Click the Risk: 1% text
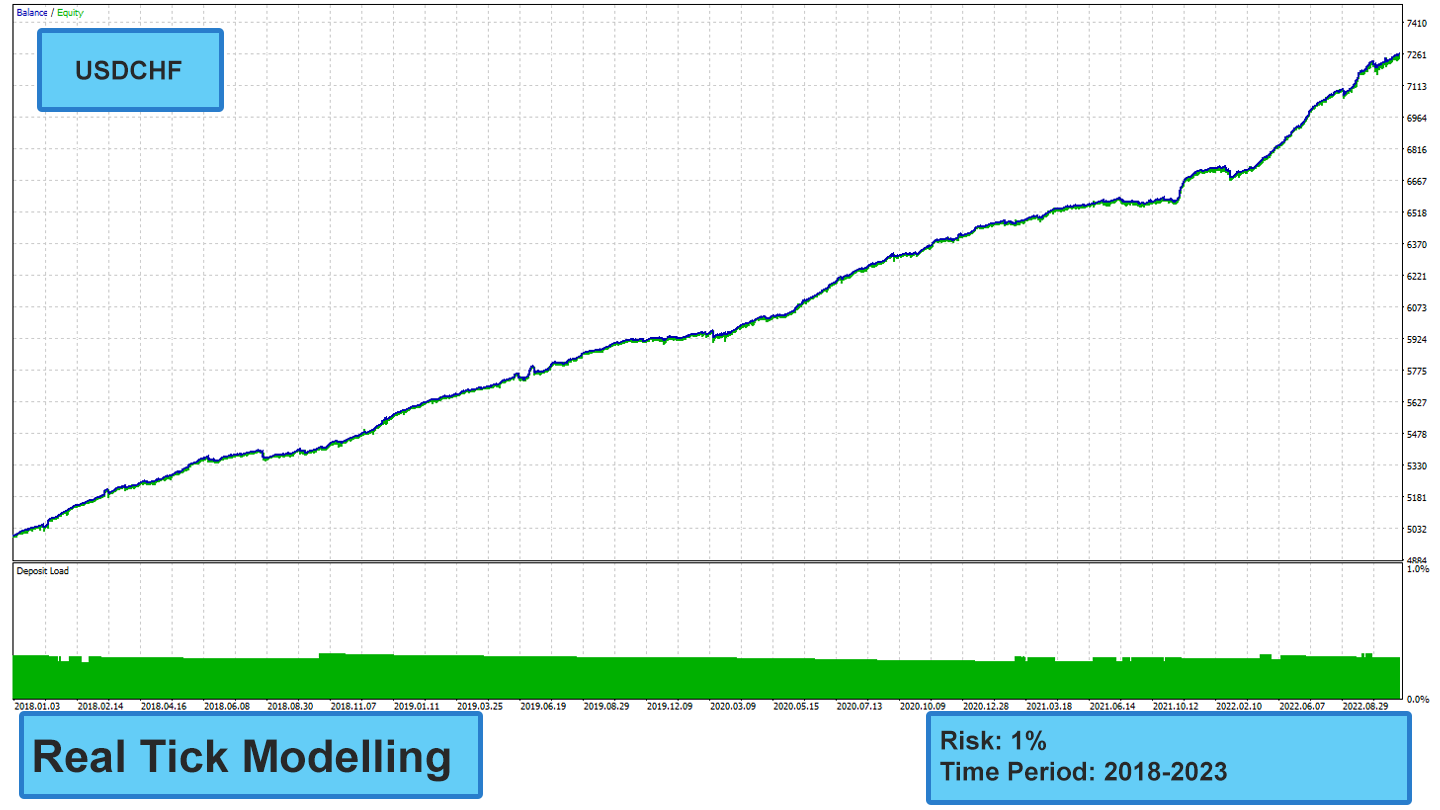The height and width of the screenshot is (810, 1440). point(993,741)
